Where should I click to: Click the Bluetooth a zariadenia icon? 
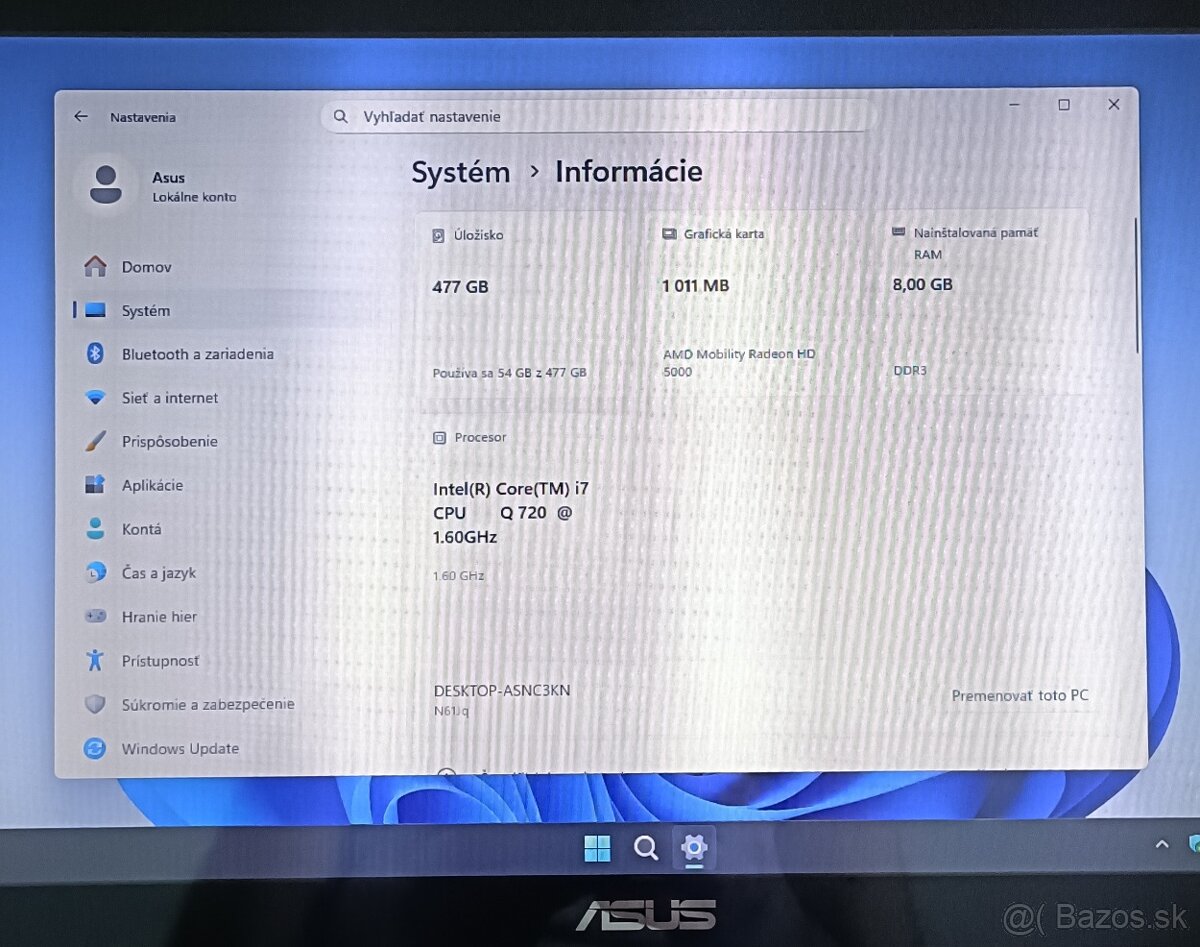click(95, 354)
